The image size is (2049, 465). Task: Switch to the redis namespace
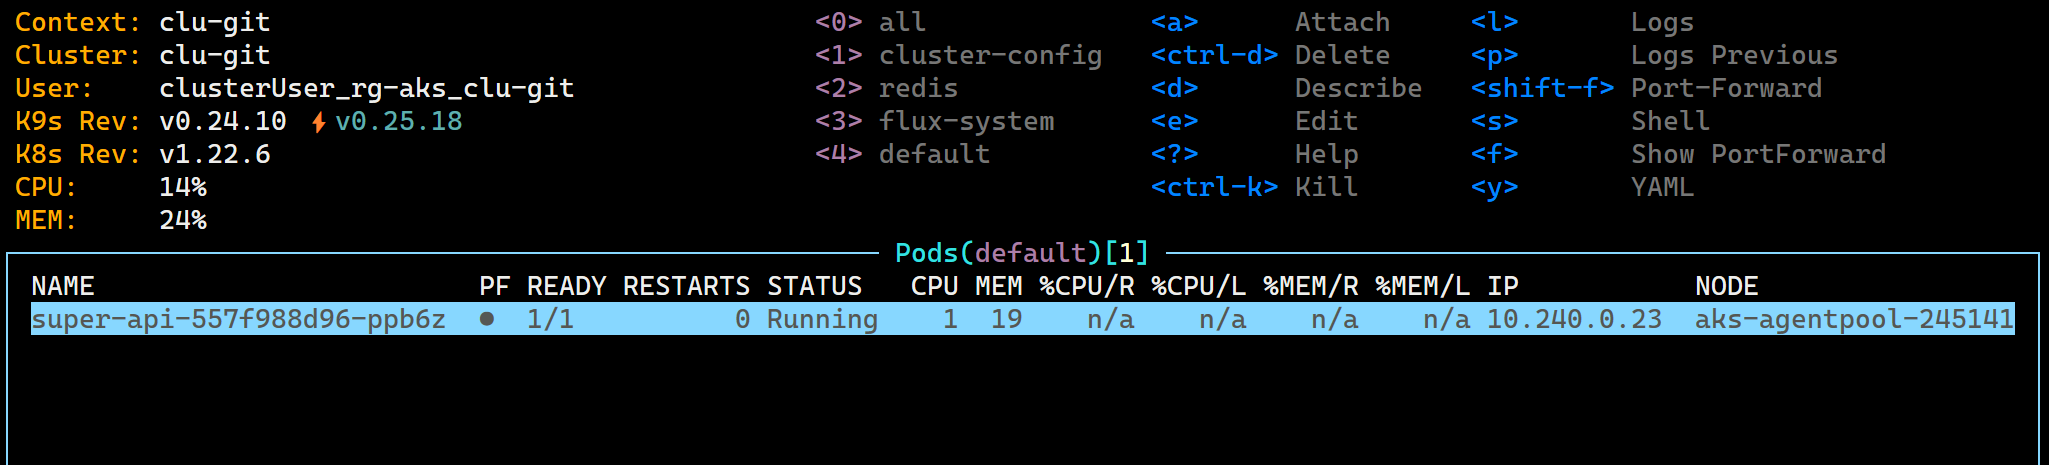coord(917,88)
